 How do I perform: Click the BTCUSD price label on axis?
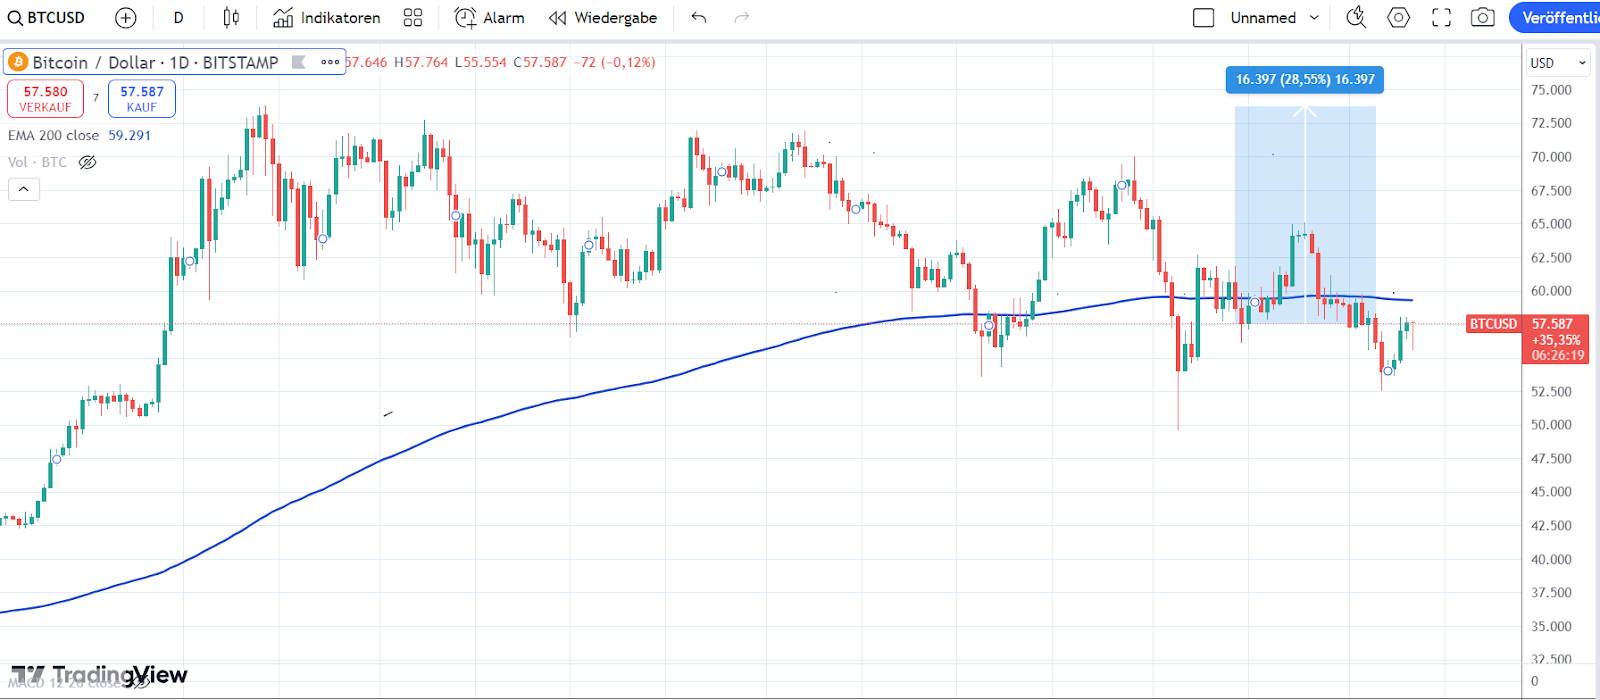pos(1493,324)
